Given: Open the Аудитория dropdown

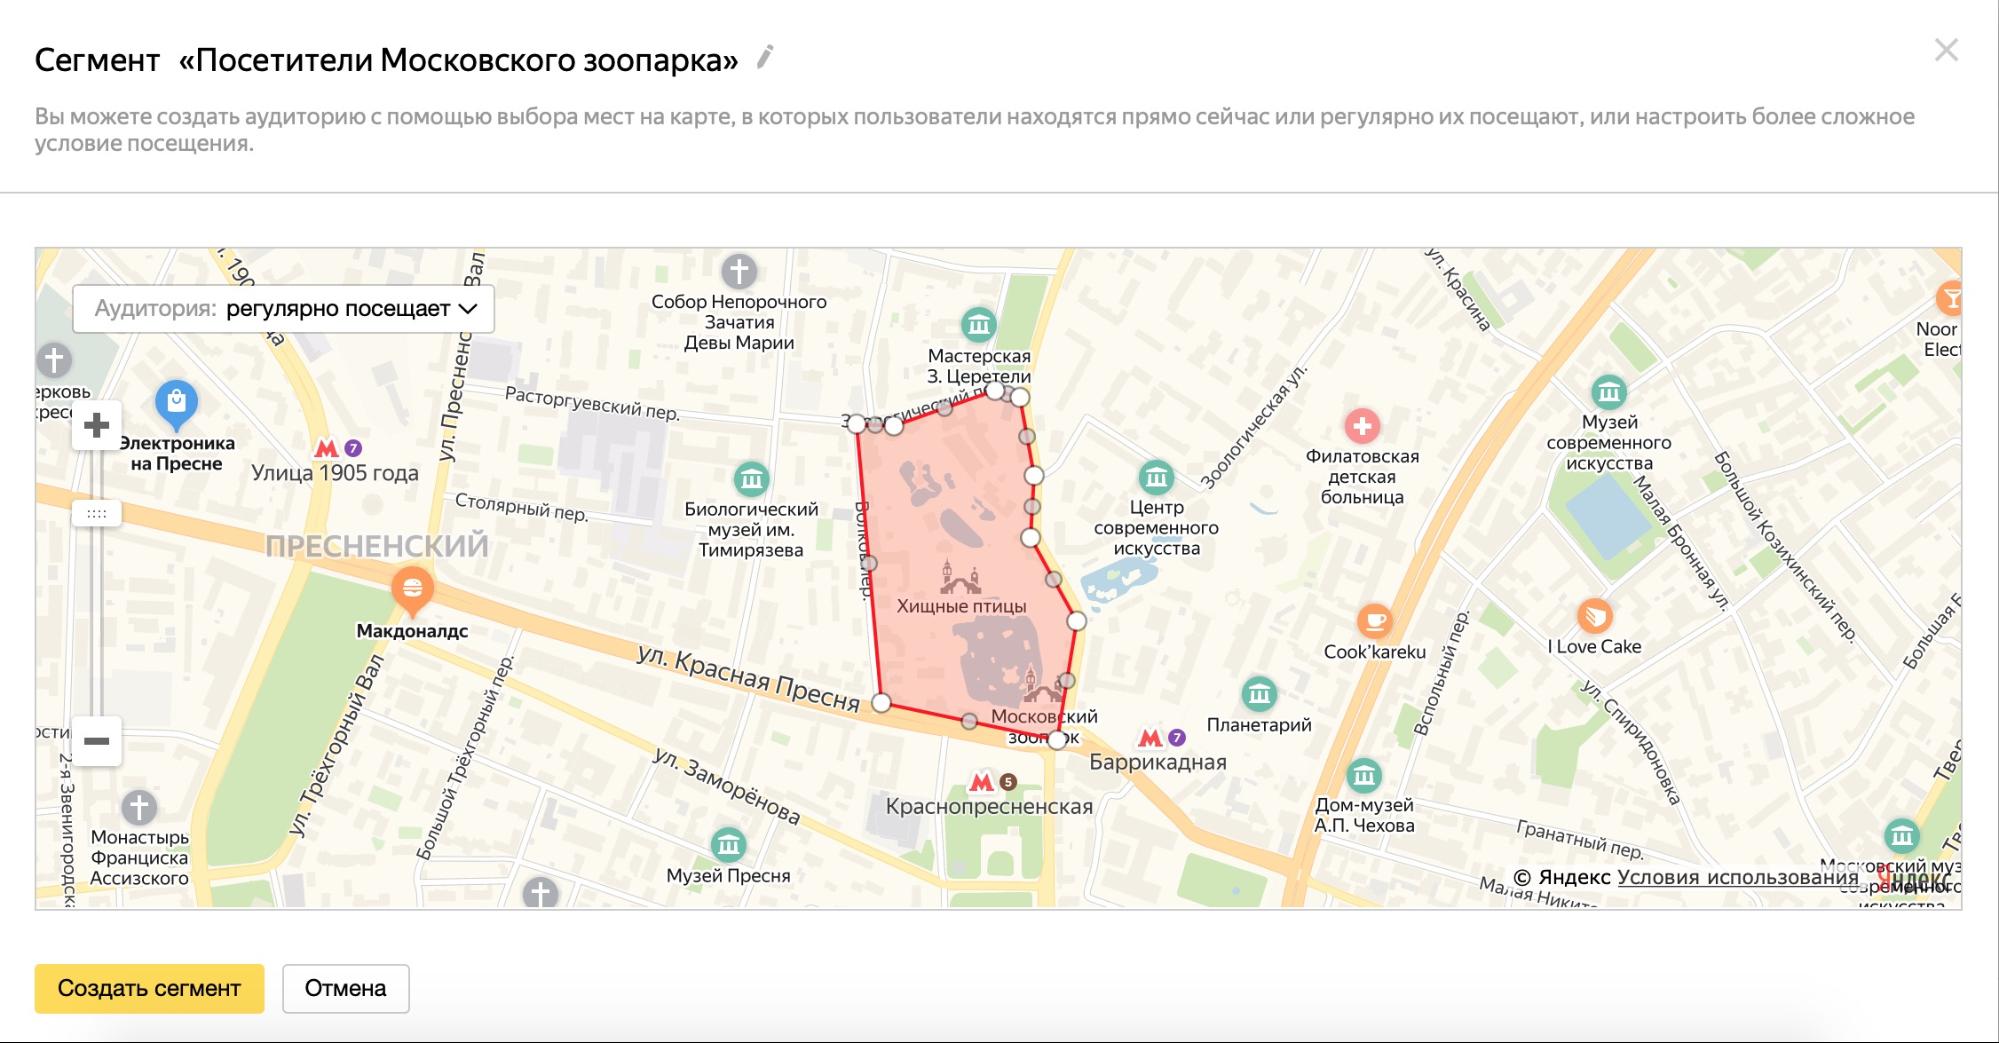Looking at the screenshot, I should pyautogui.click(x=284, y=308).
